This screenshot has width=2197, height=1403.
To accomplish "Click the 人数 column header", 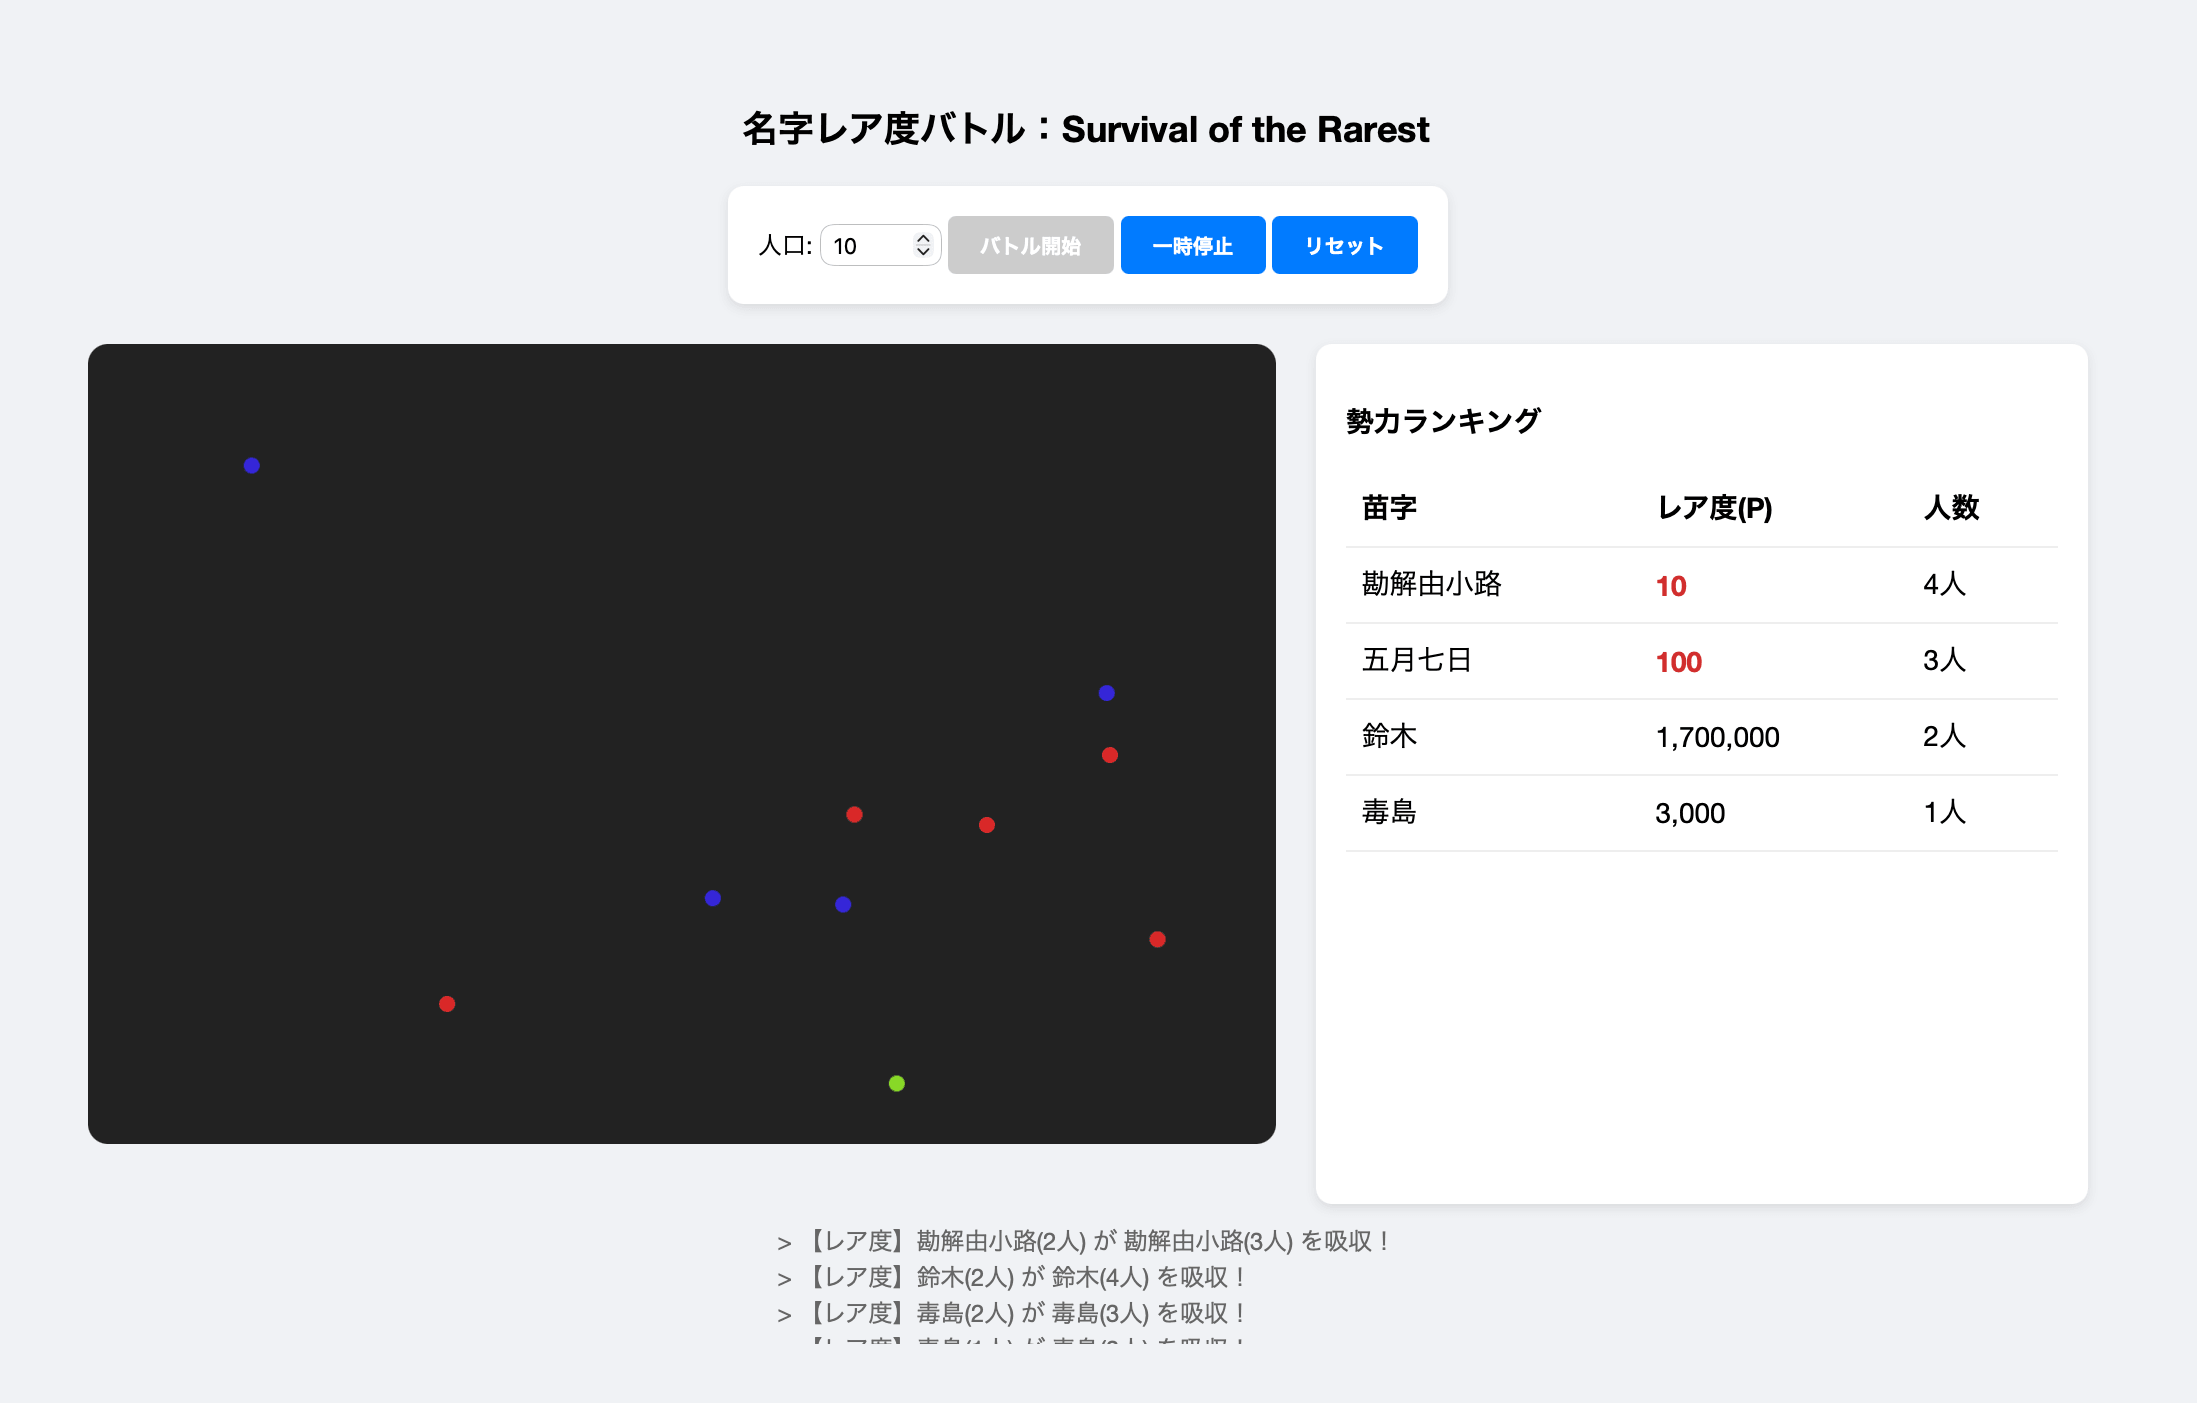I will (x=1951, y=508).
